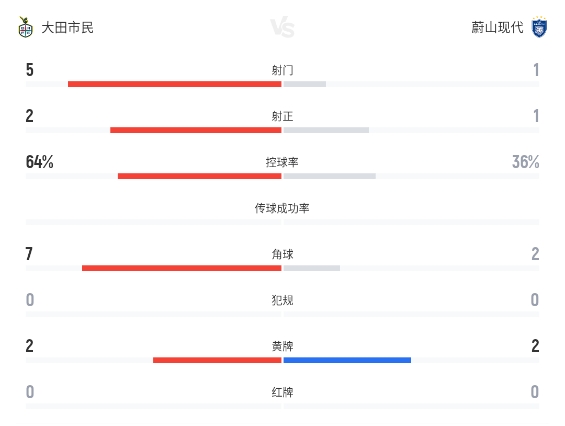This screenshot has height=426, width=565.
Task: Click the red 黄牌 yellow card bar
Action: click(217, 360)
